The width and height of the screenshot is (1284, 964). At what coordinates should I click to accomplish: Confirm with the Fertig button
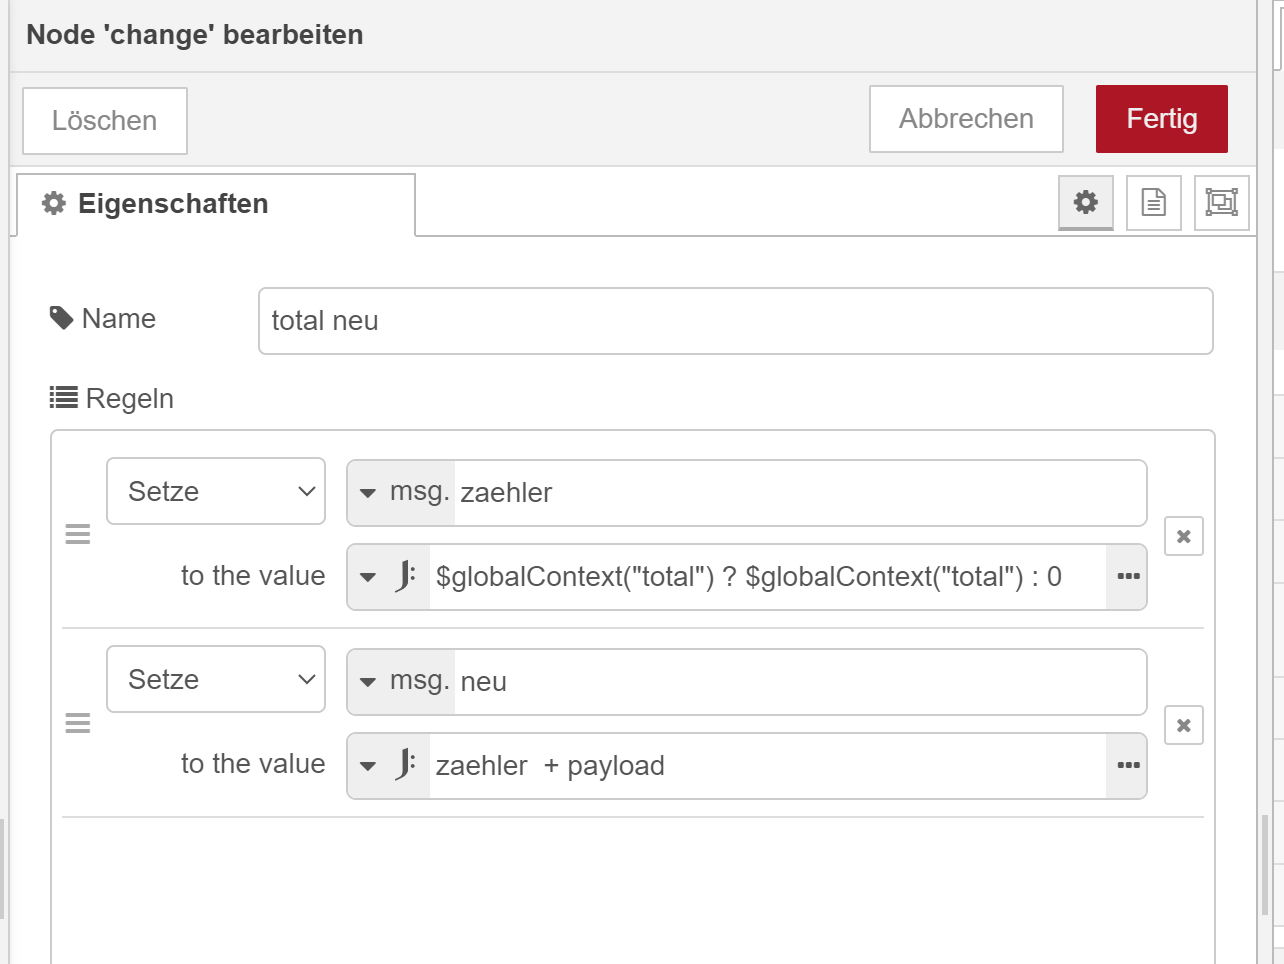[1162, 119]
